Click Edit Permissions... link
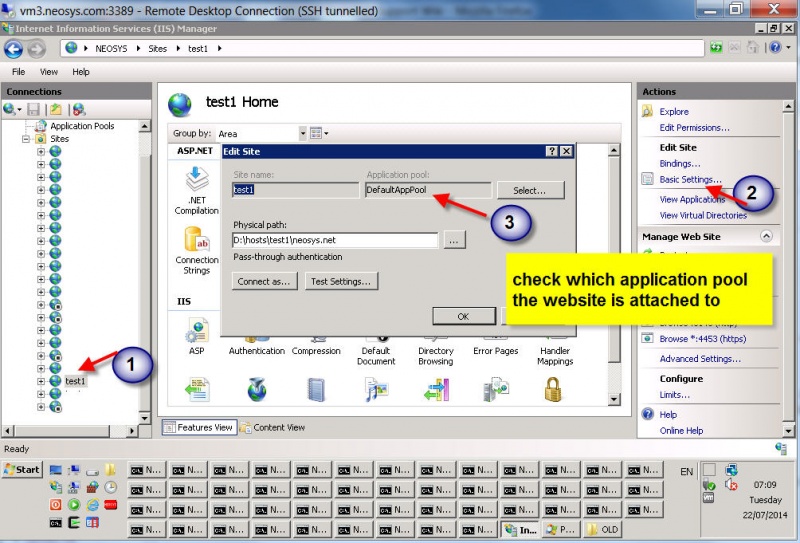800x543 pixels. coord(694,128)
